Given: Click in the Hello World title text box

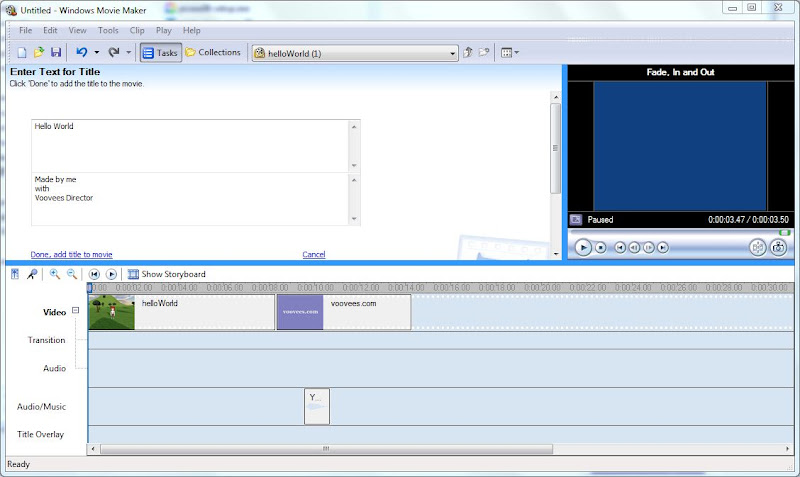Looking at the screenshot, I should coord(190,146).
